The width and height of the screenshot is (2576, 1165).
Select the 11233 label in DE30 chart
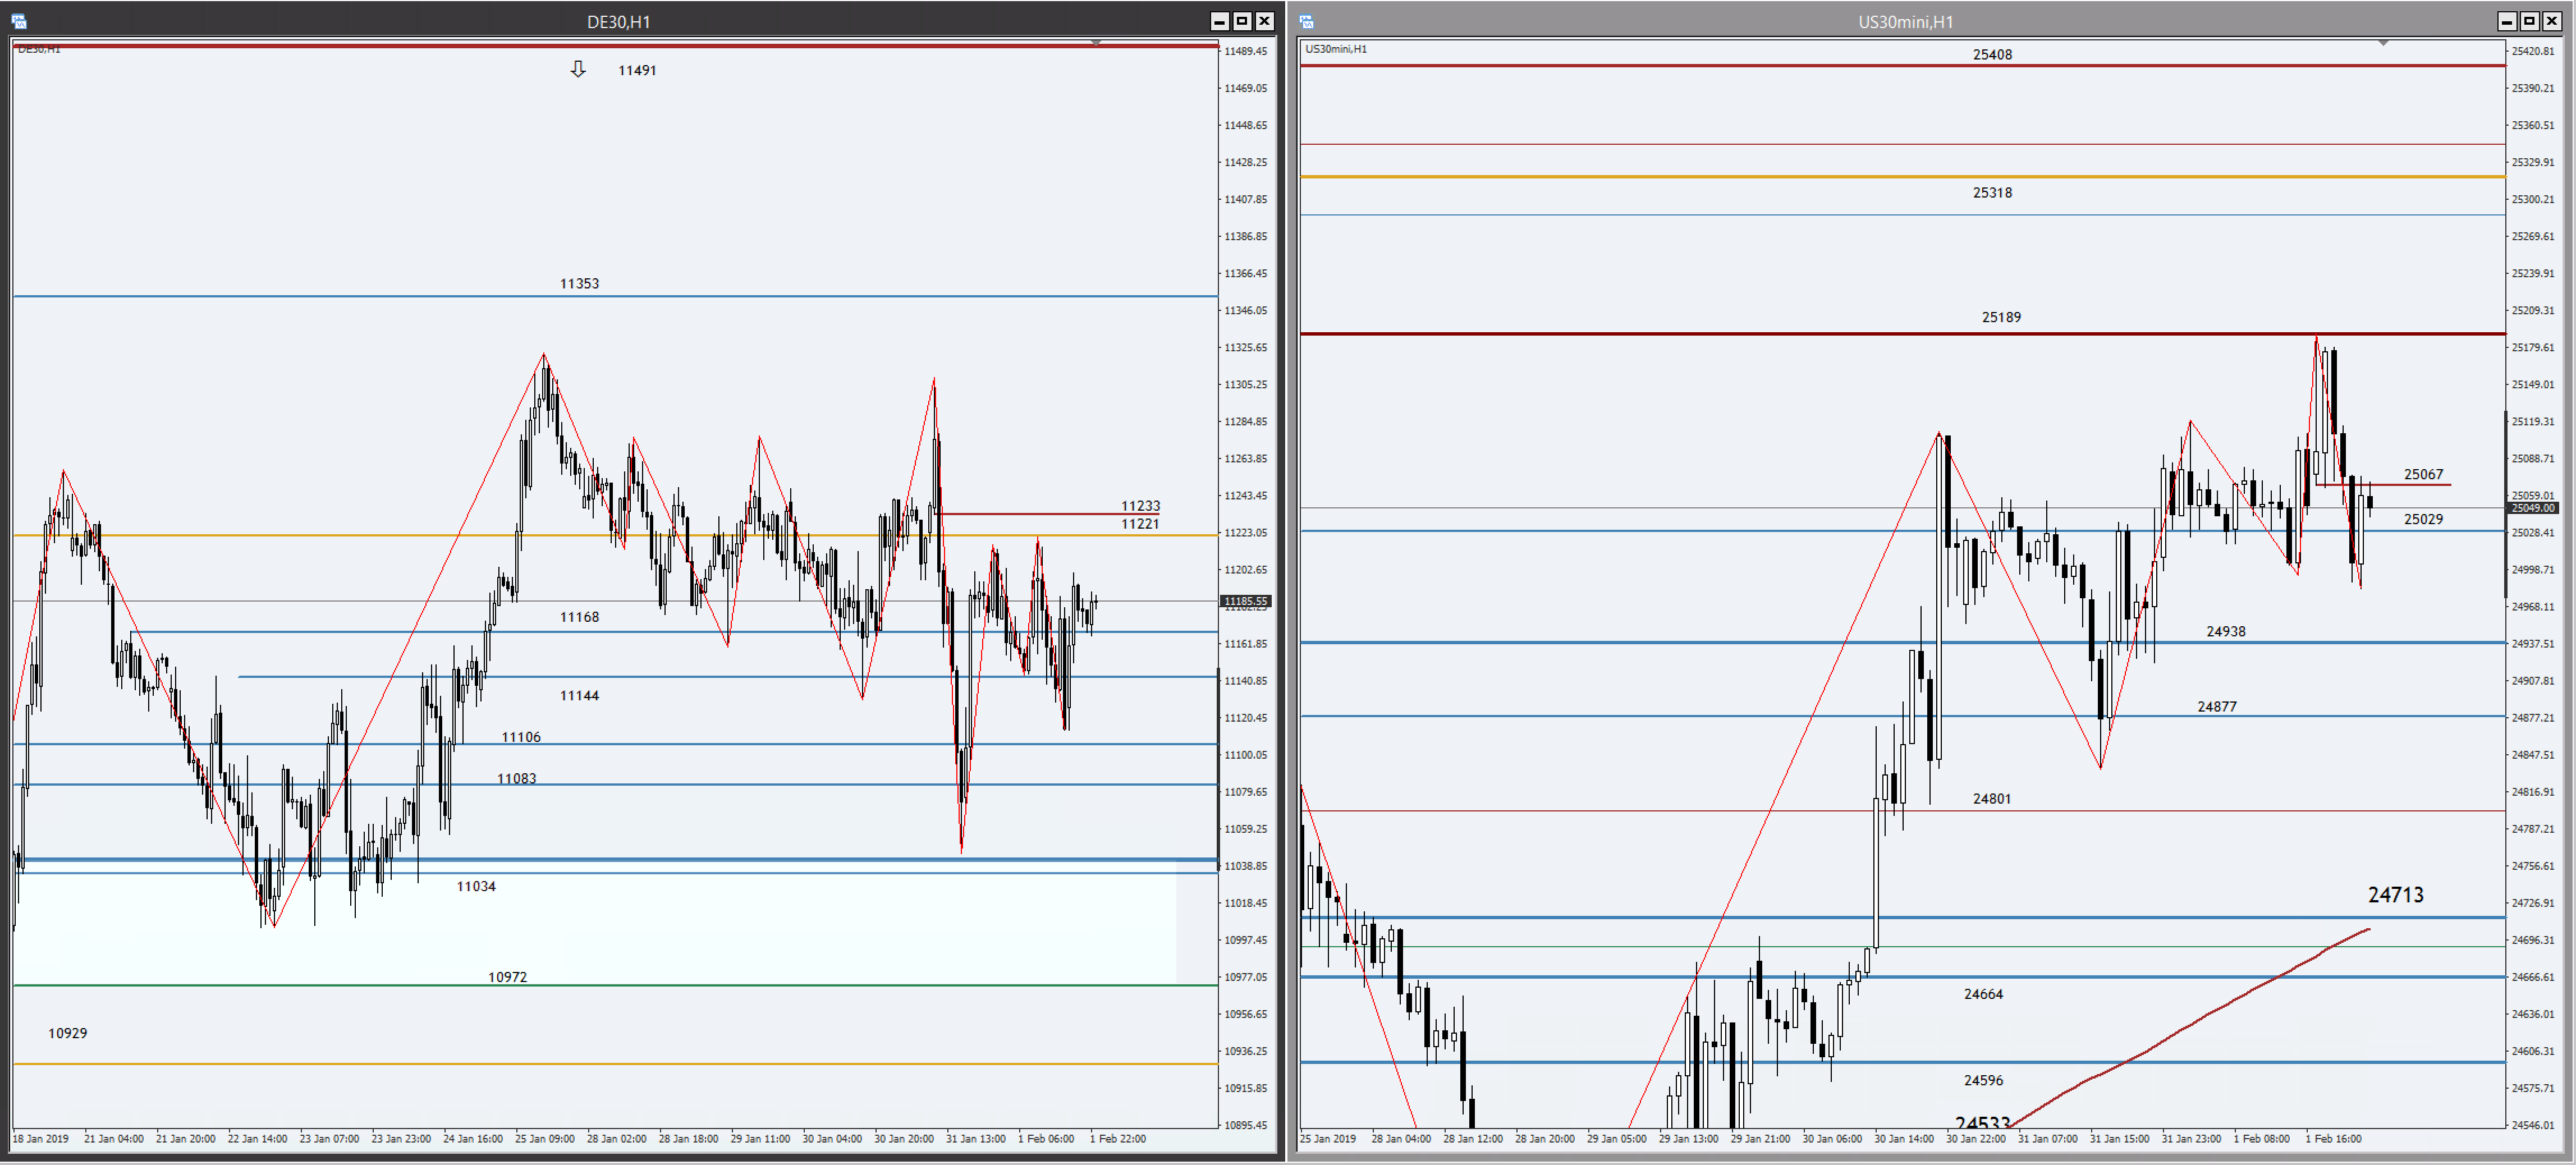point(1140,506)
